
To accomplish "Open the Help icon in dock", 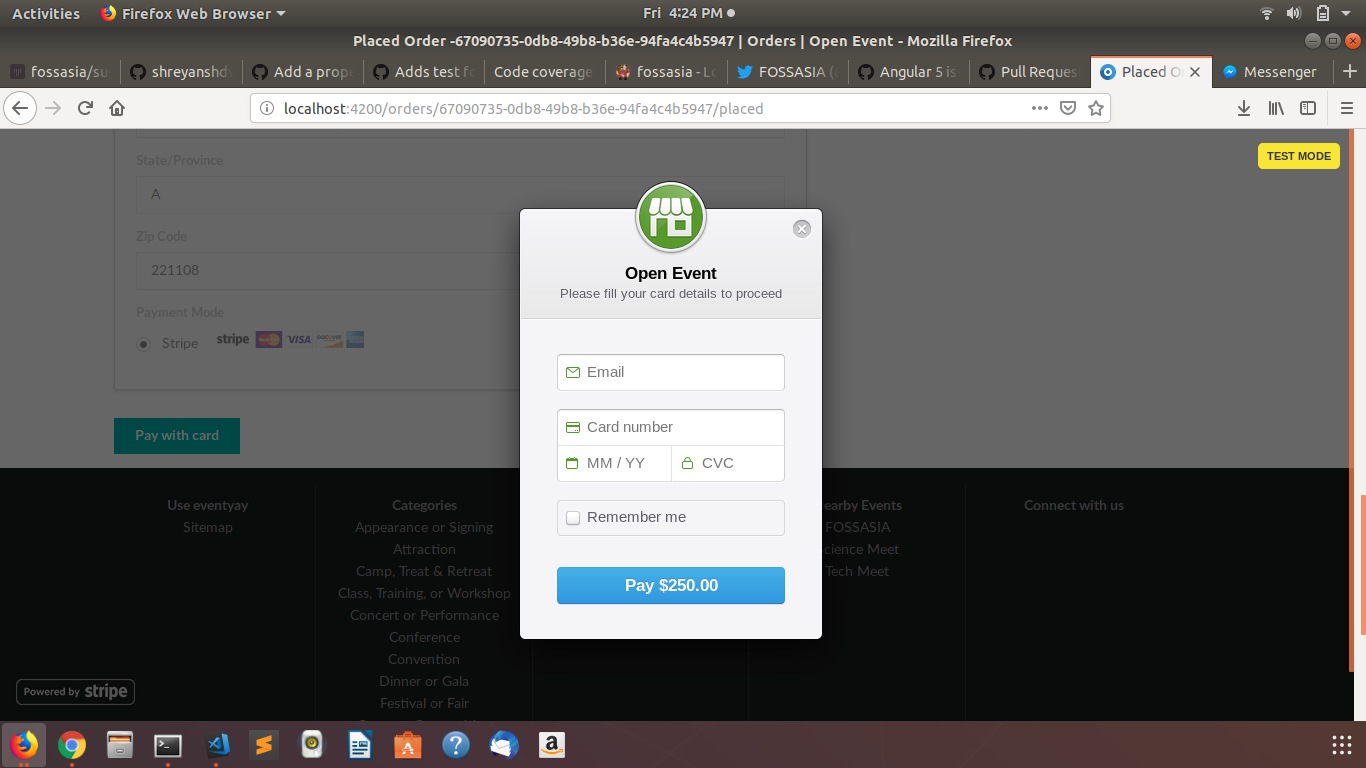I will (456, 745).
